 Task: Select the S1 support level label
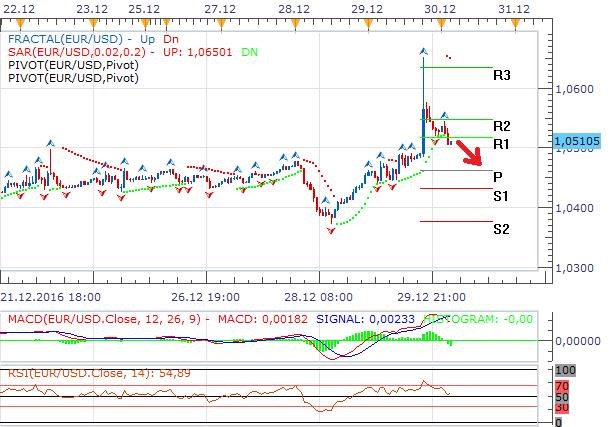[x=501, y=196]
